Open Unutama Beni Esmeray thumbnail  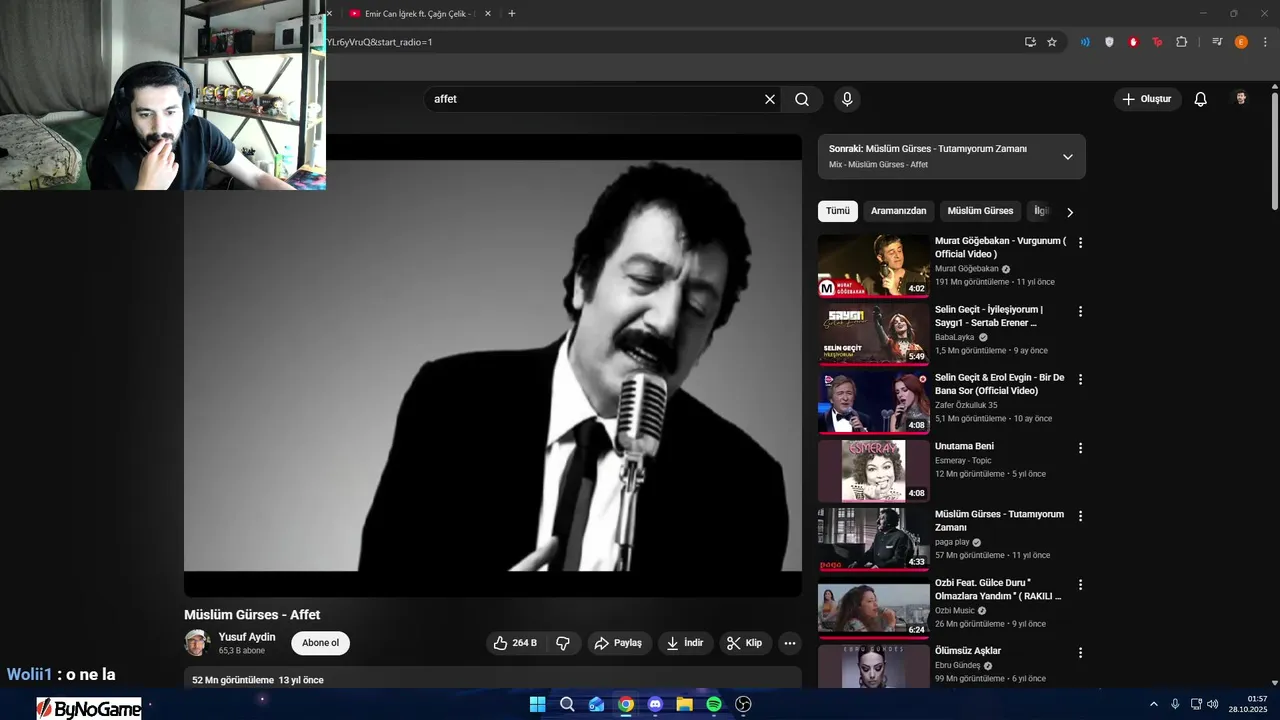873,471
